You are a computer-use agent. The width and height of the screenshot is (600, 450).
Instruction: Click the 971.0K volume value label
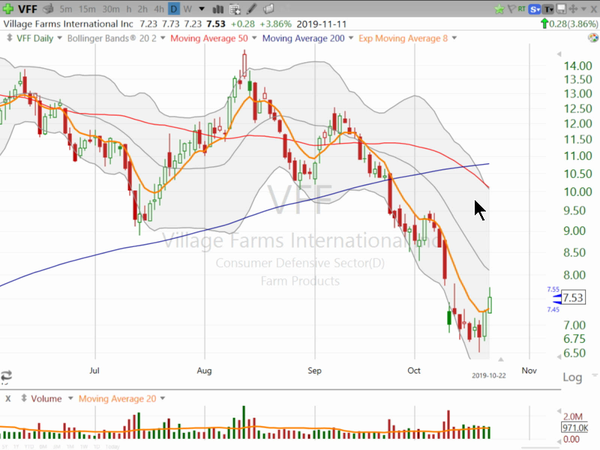575,427
